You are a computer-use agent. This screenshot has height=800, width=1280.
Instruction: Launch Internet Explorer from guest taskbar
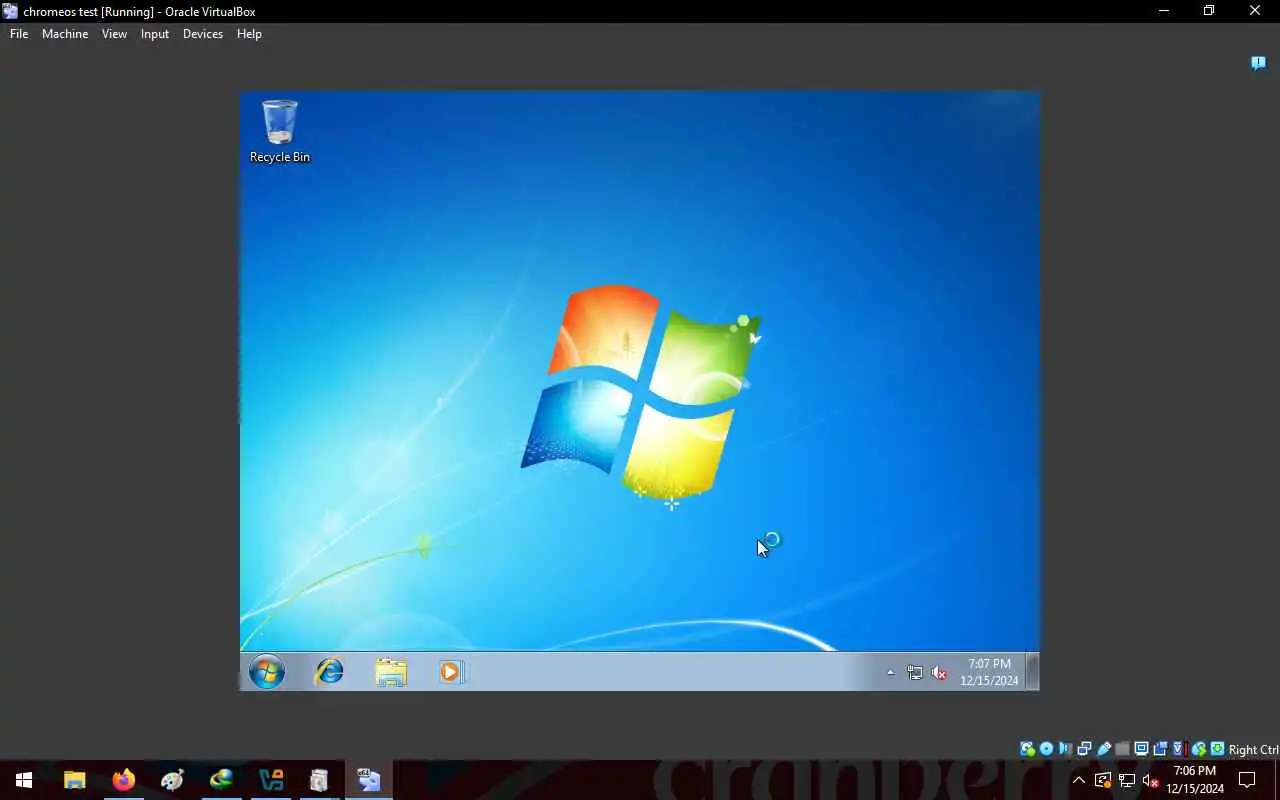coord(329,672)
